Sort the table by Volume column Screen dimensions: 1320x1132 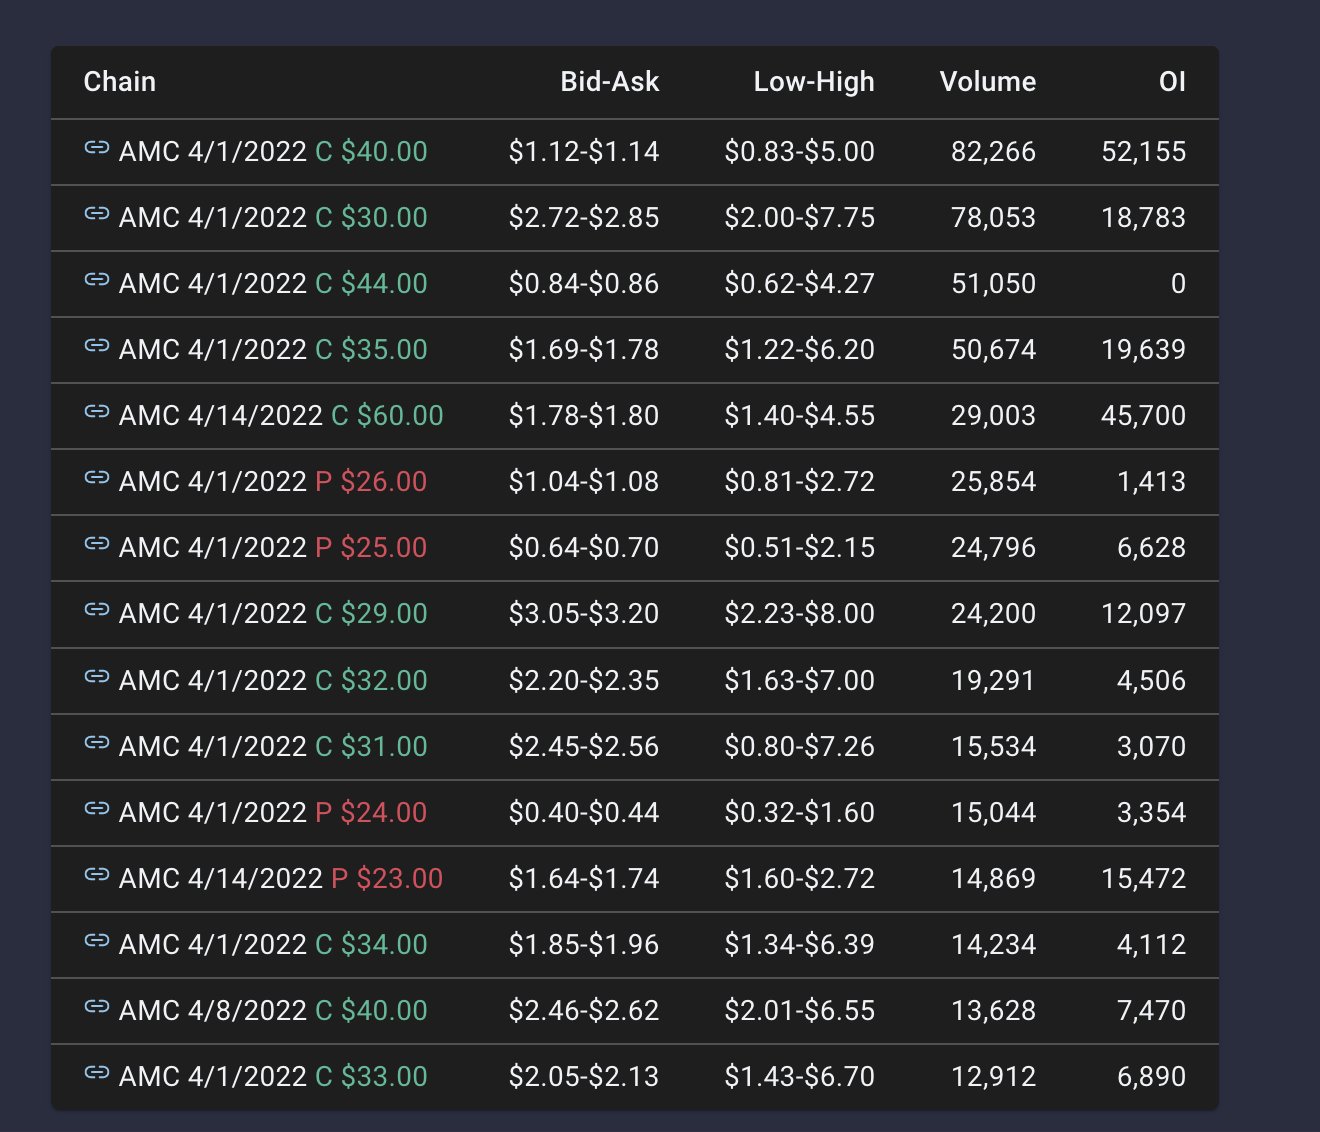[x=987, y=82]
